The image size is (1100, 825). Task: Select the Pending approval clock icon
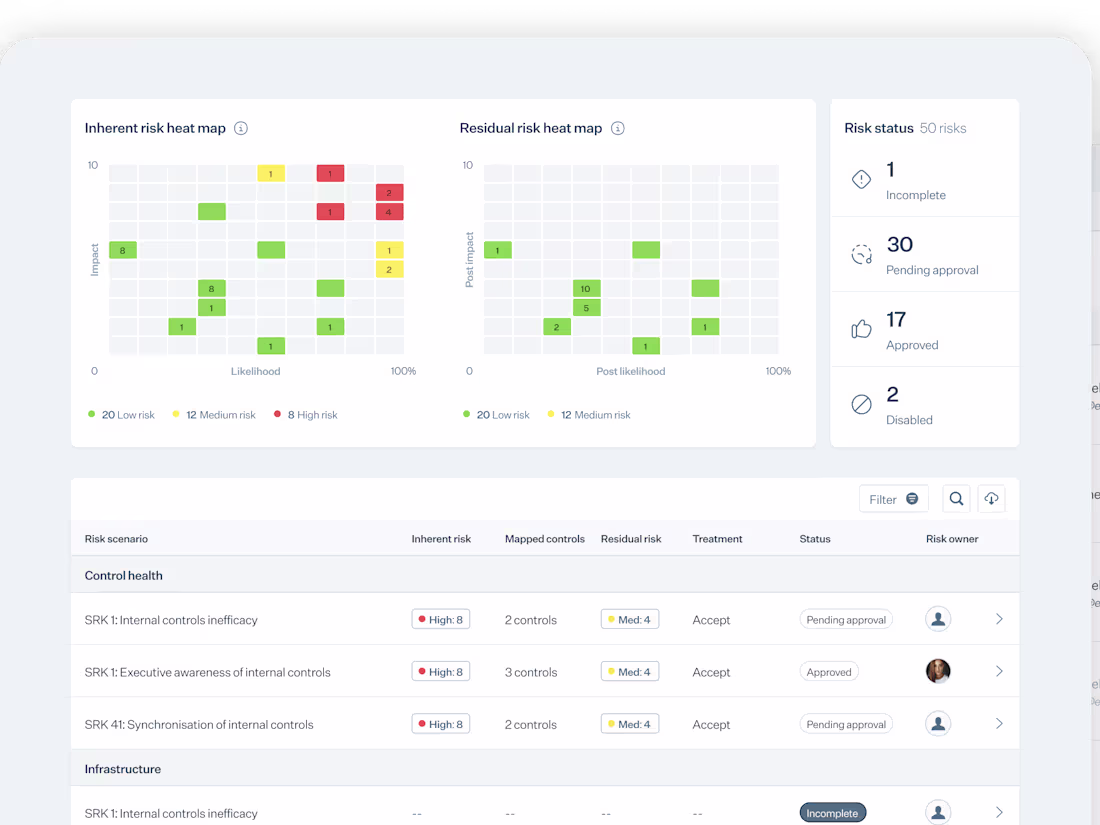pyautogui.click(x=861, y=254)
